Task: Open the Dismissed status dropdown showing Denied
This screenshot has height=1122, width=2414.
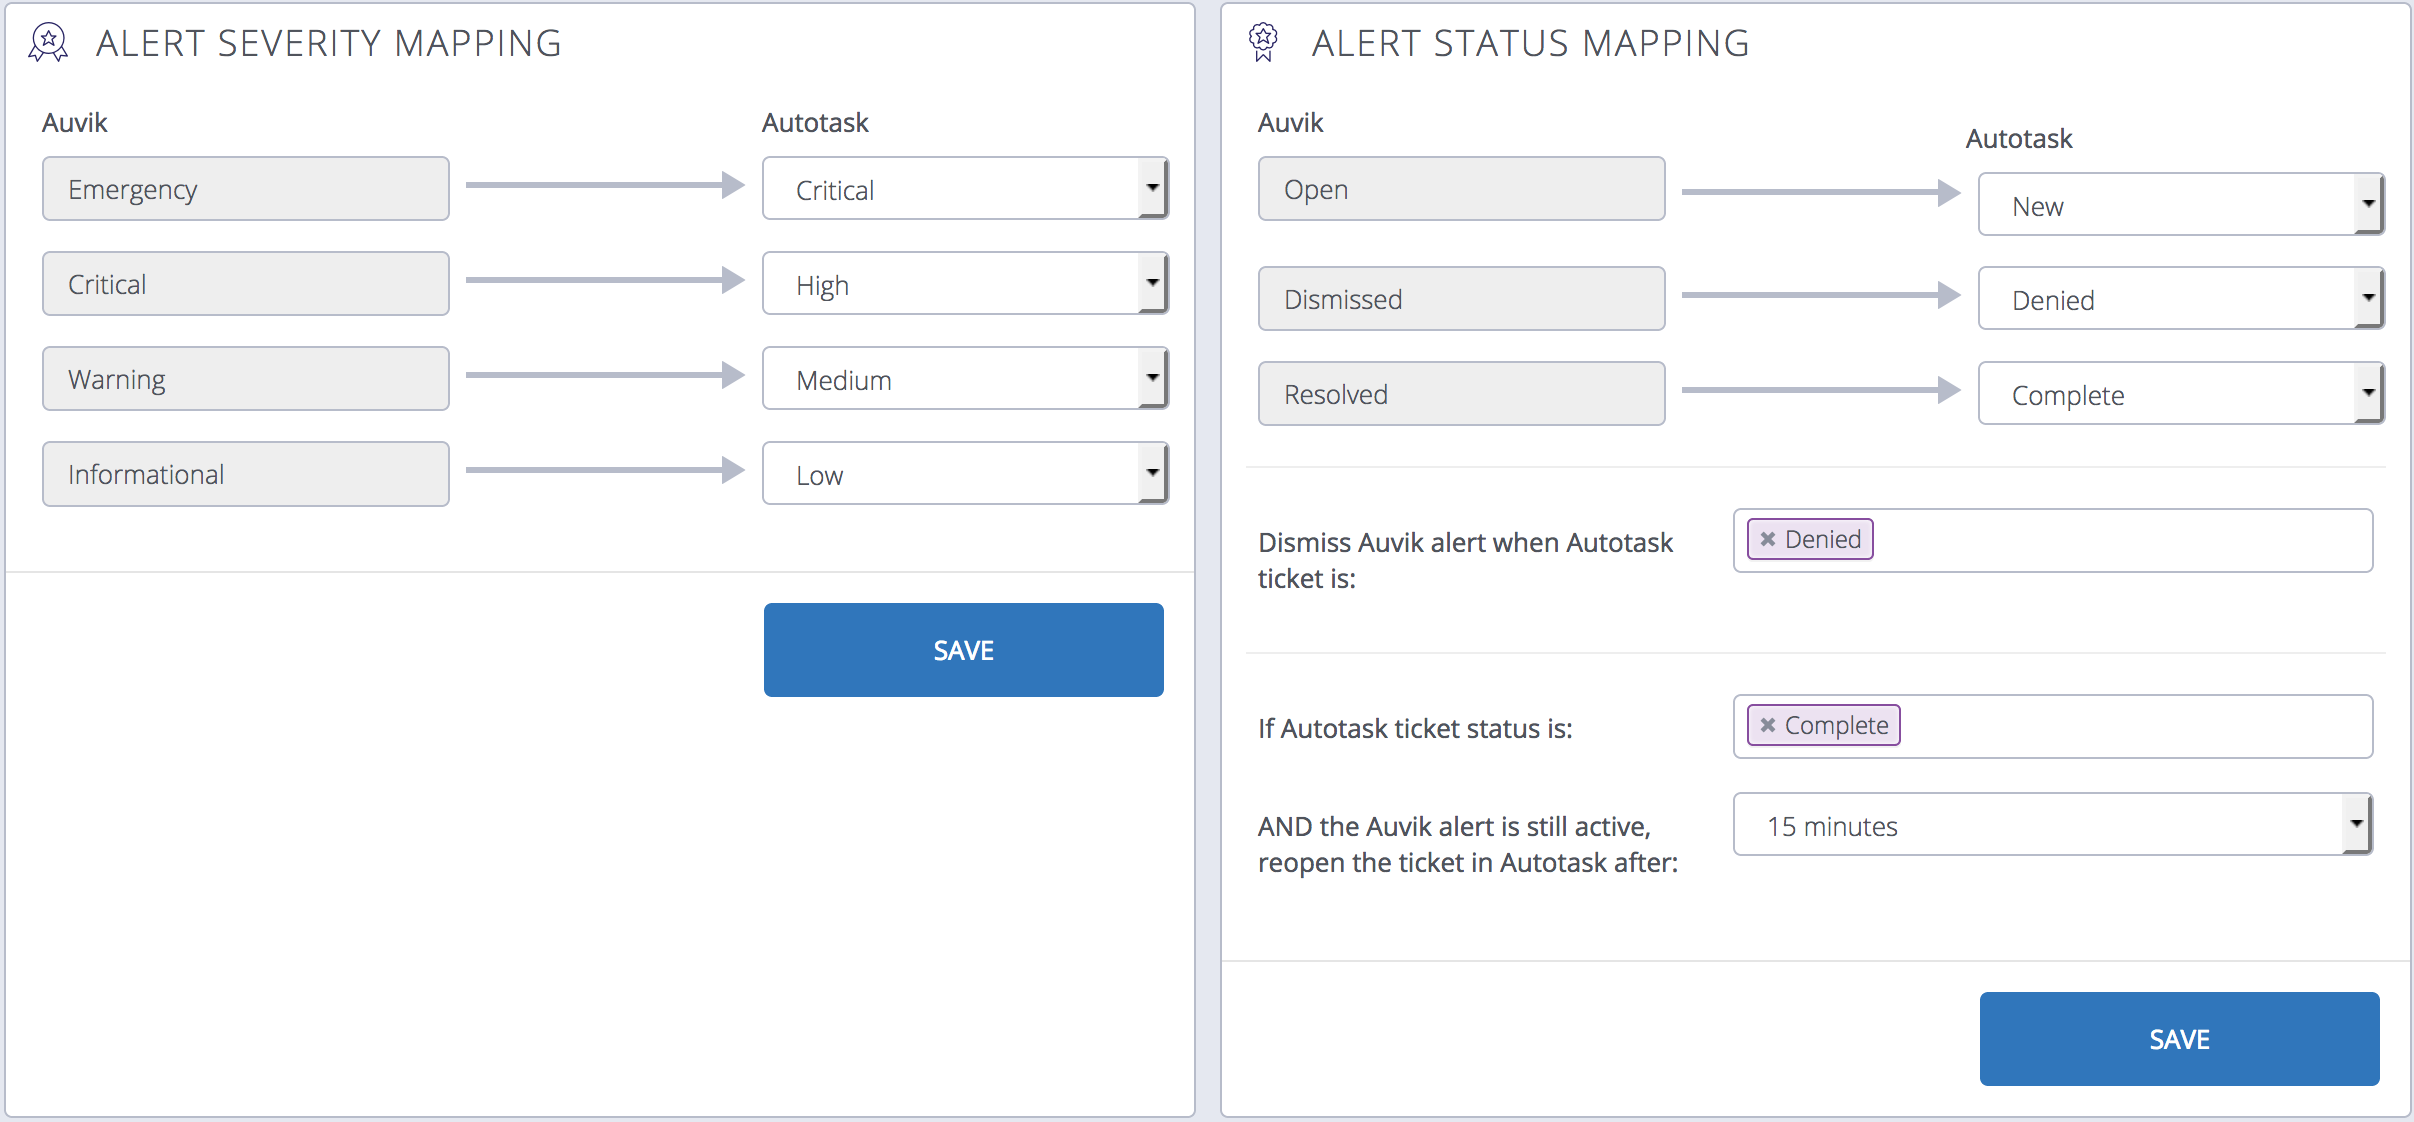Action: 2181,298
